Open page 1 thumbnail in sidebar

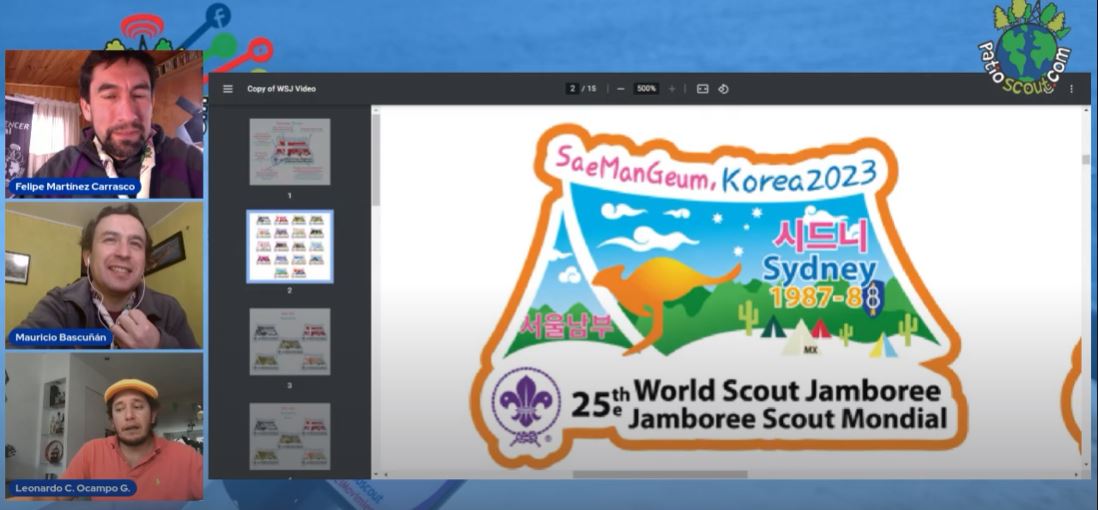(290, 151)
